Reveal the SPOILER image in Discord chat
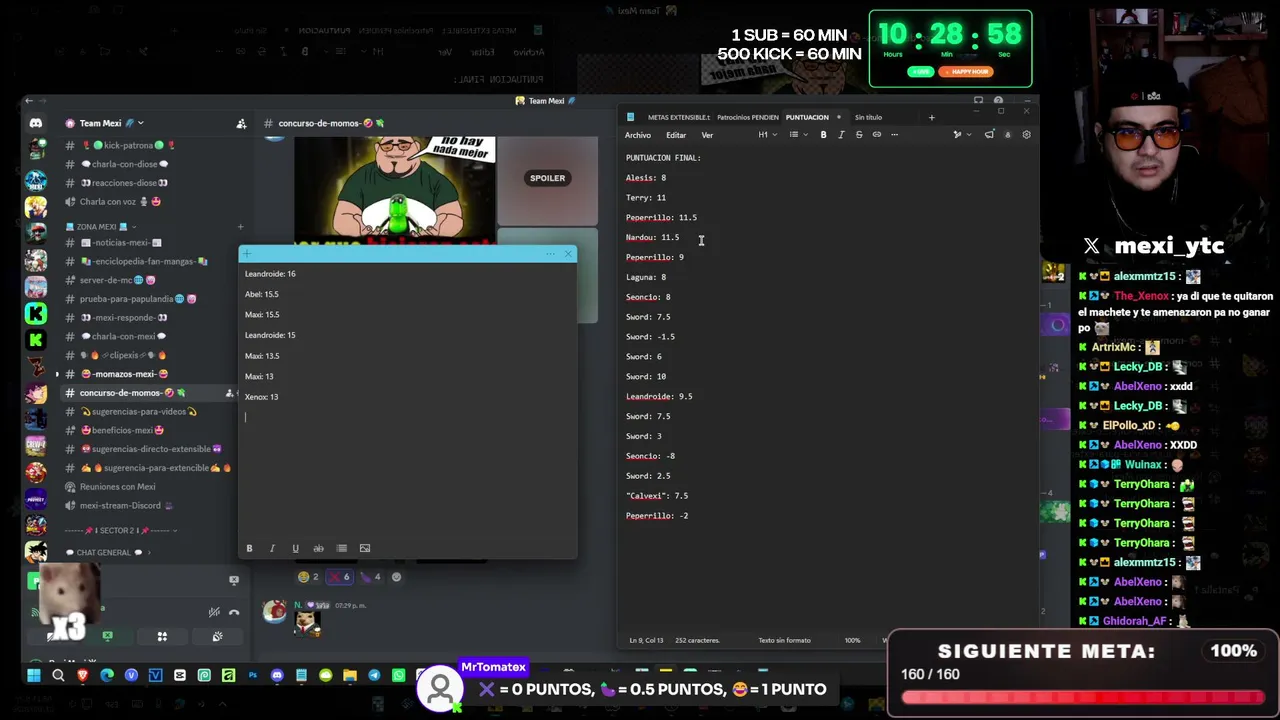The width and height of the screenshot is (1280, 720). pos(547,178)
